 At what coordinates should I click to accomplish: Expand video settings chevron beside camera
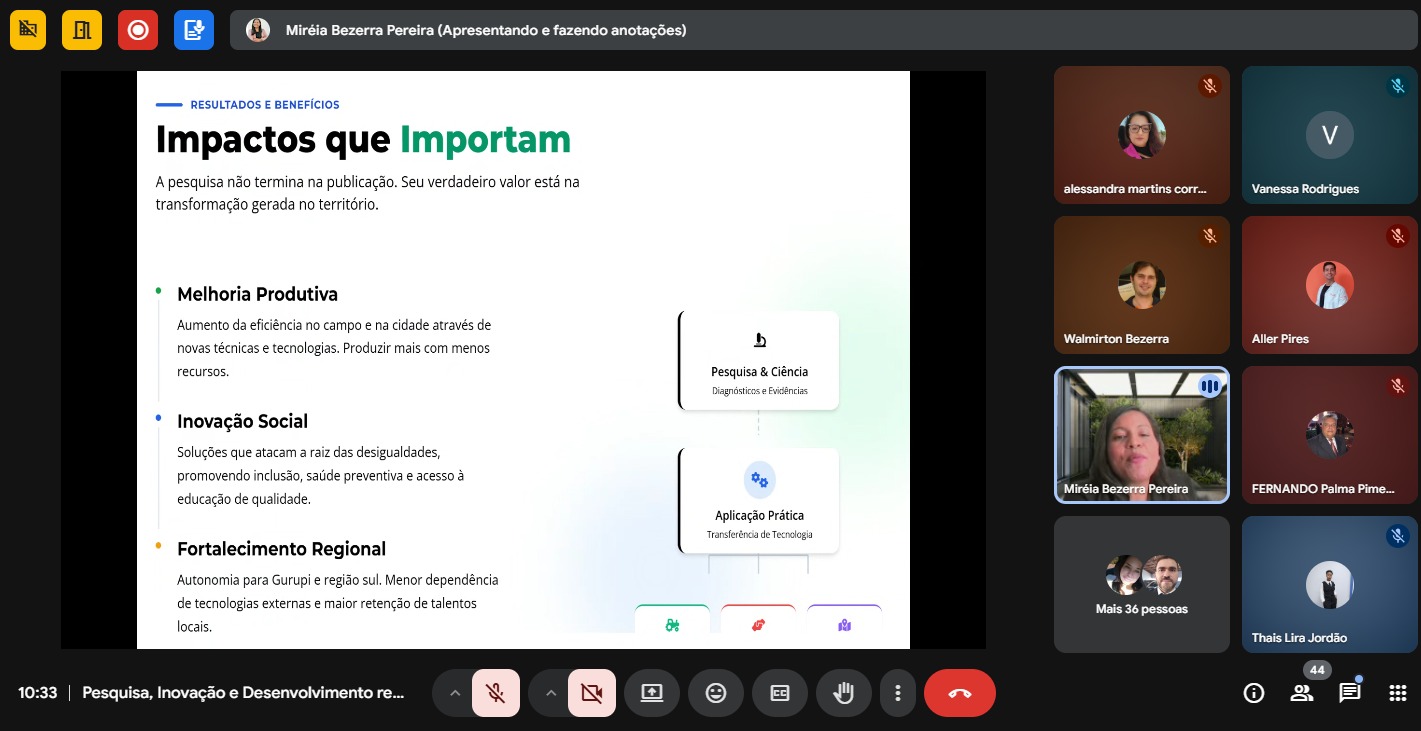pyautogui.click(x=551, y=693)
